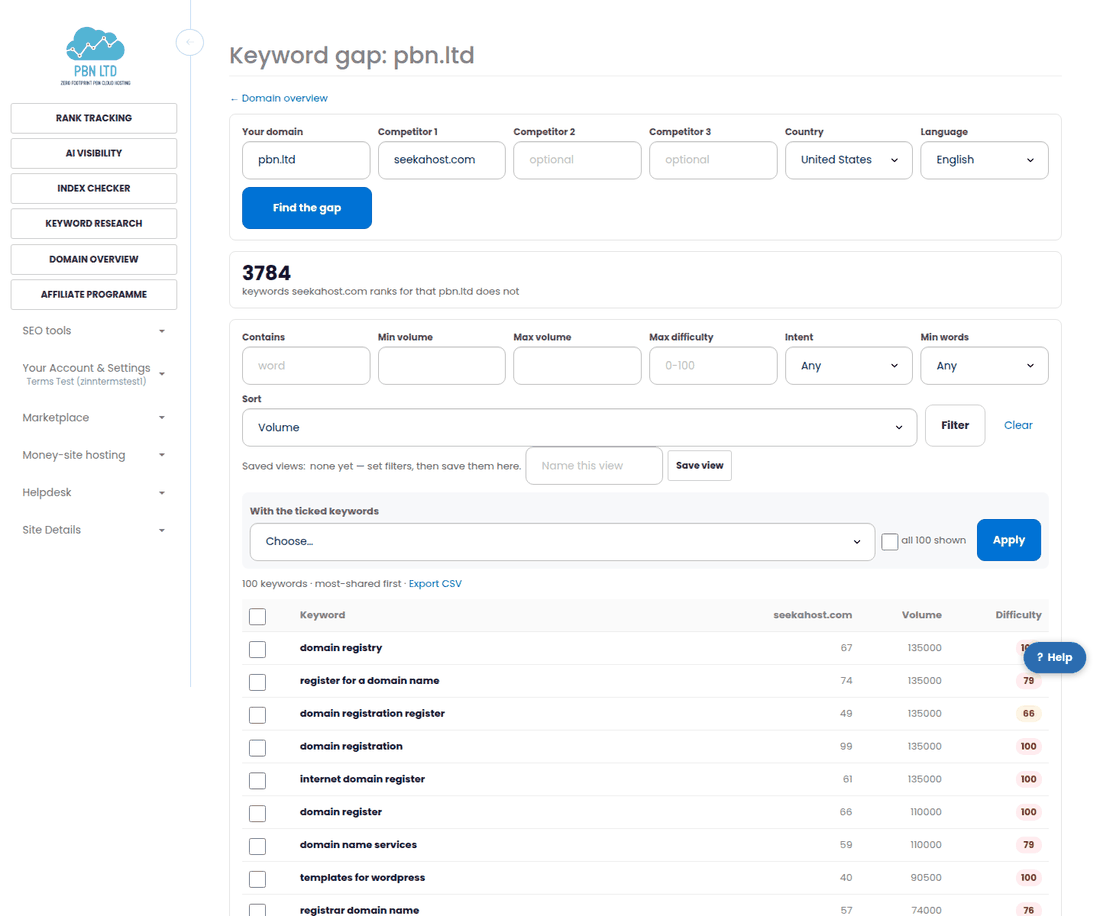Click volume 90500 for templates for wordpress
The height and width of the screenshot is (916, 1100).
click(x=926, y=877)
